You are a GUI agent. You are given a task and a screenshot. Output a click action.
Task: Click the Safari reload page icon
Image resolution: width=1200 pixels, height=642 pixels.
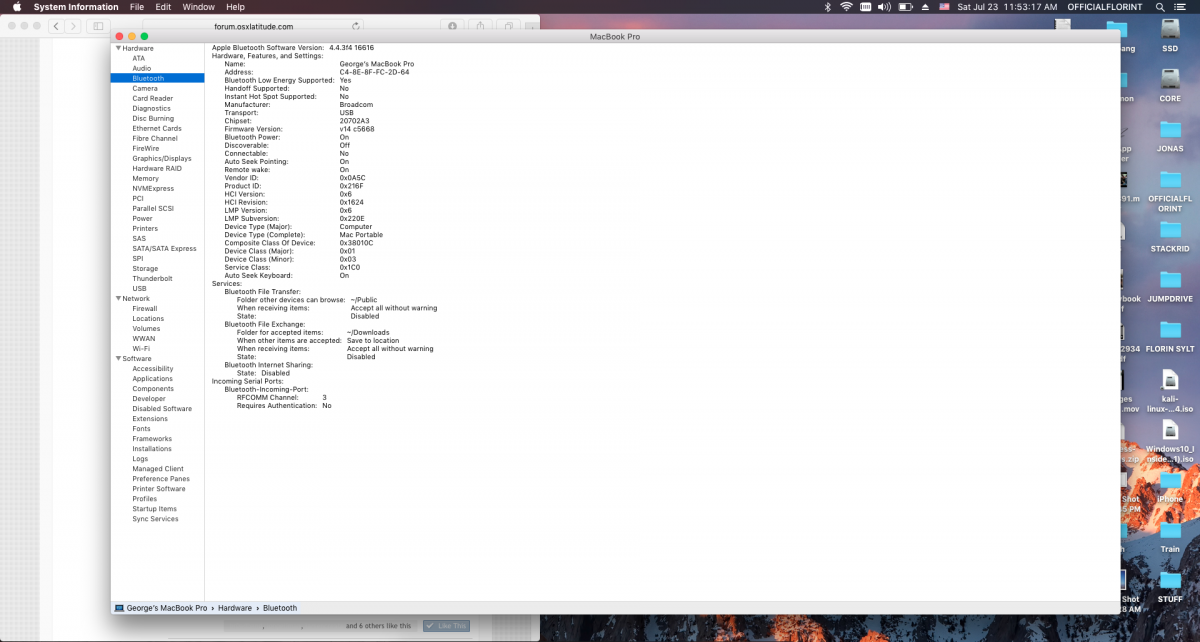357,26
